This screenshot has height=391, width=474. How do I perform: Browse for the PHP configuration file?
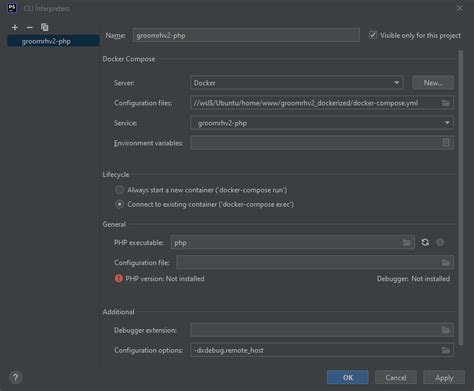click(x=446, y=262)
